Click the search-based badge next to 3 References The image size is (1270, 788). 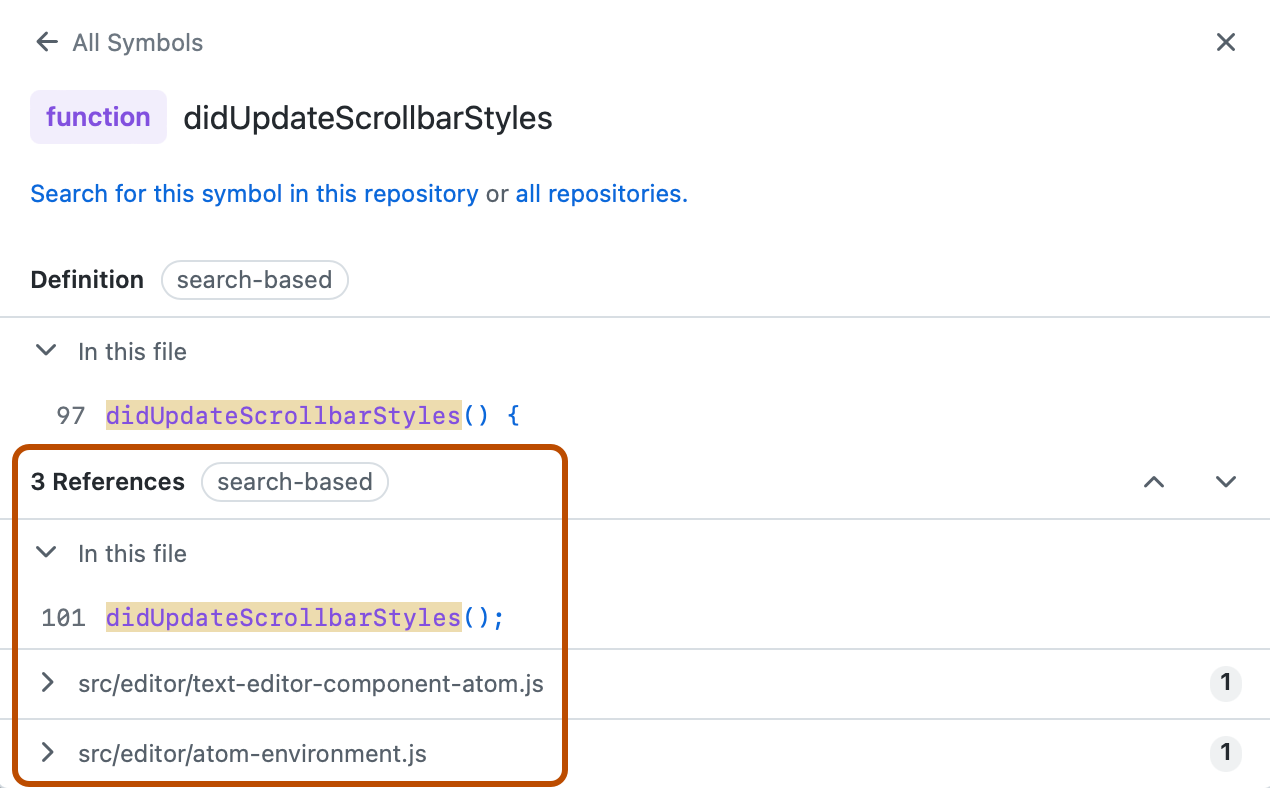tap(295, 482)
